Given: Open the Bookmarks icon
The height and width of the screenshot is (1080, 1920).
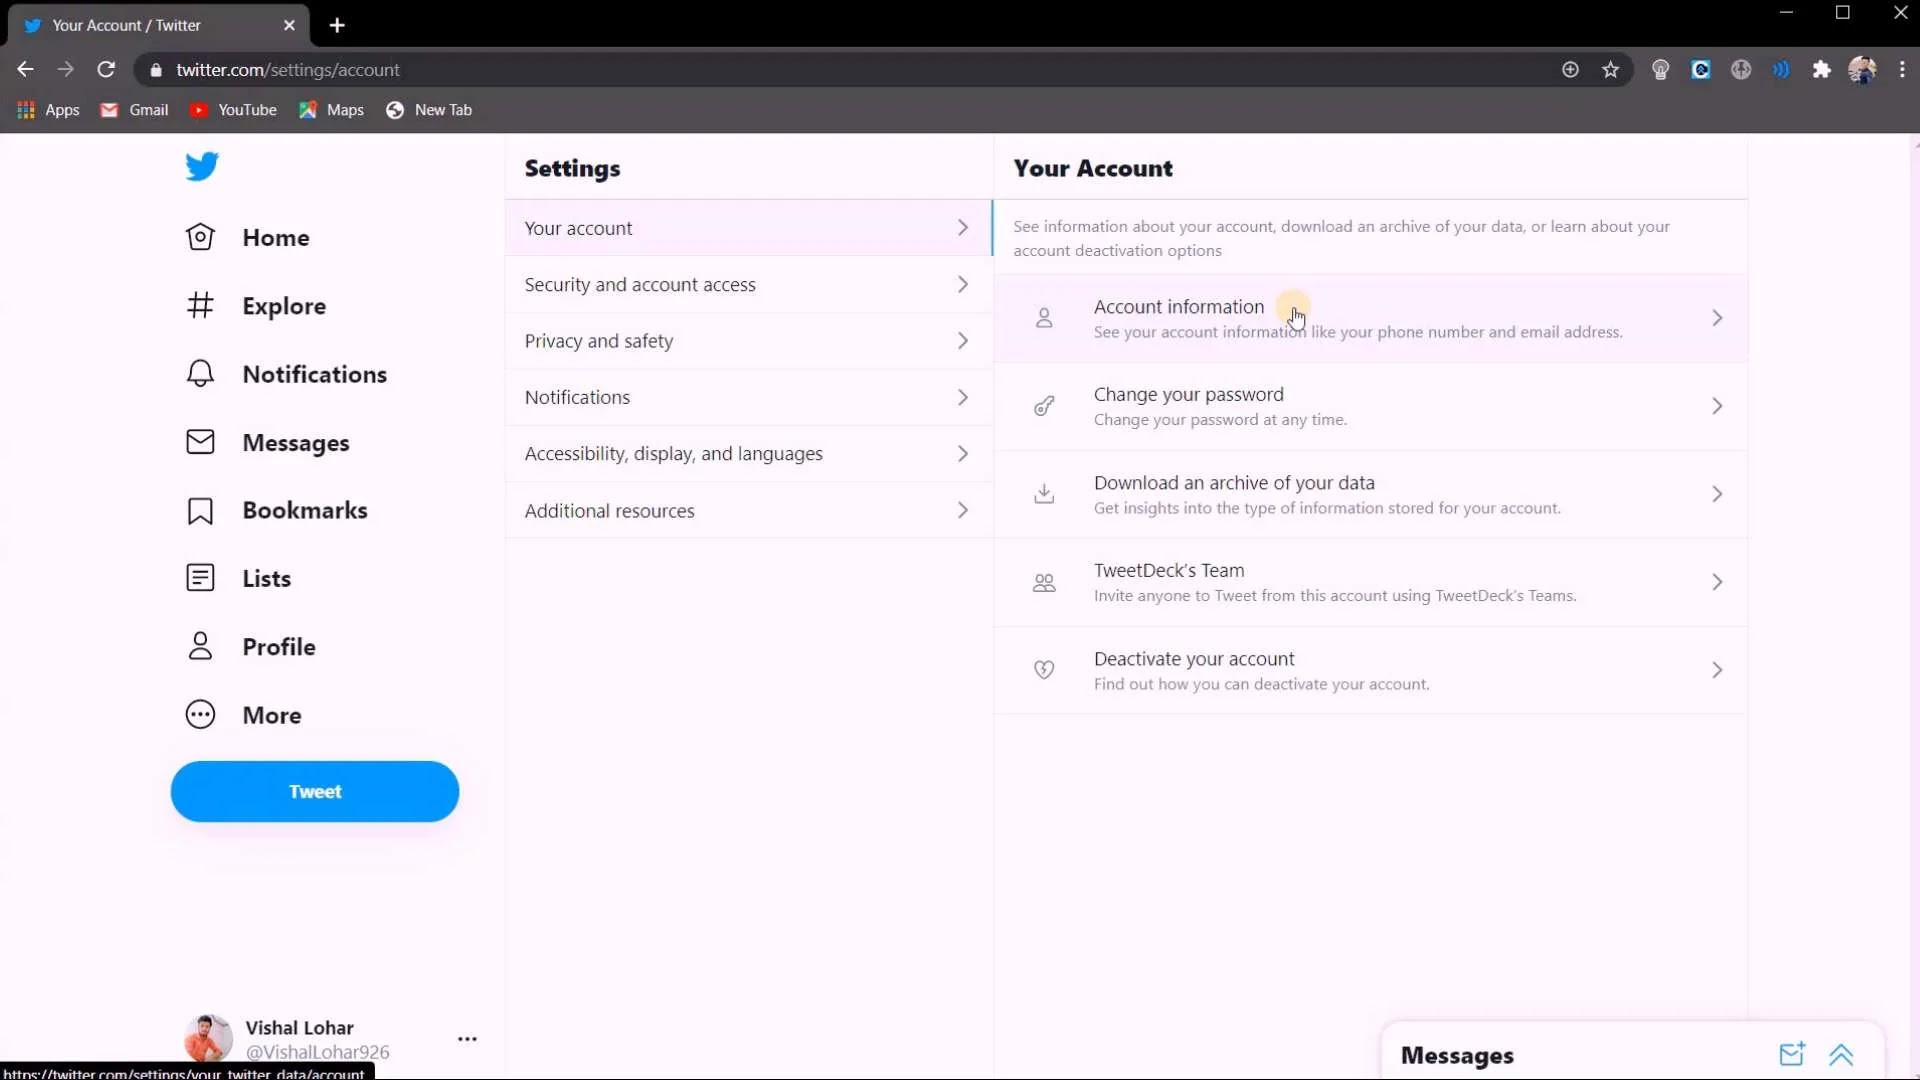Looking at the screenshot, I should (200, 510).
